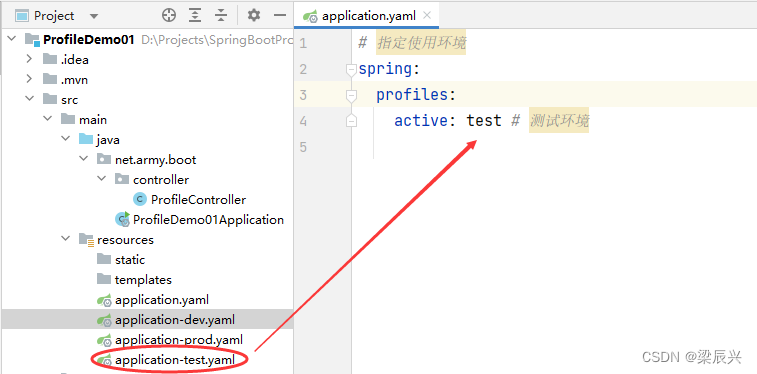The image size is (757, 374).
Task: Click the Project panel title icon
Action: 22,16
